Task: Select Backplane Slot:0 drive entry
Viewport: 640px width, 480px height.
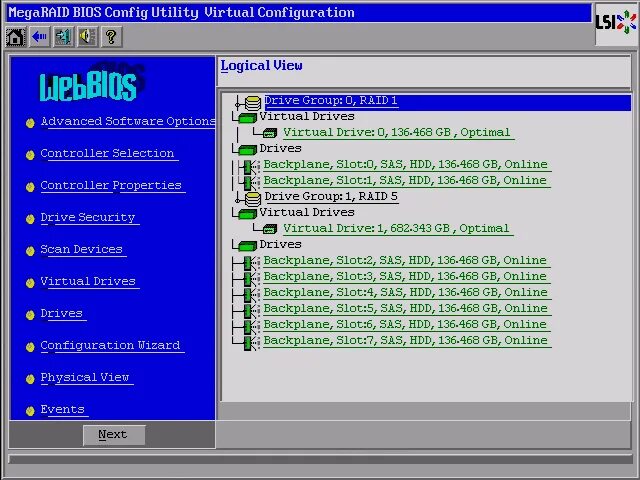Action: coord(405,164)
